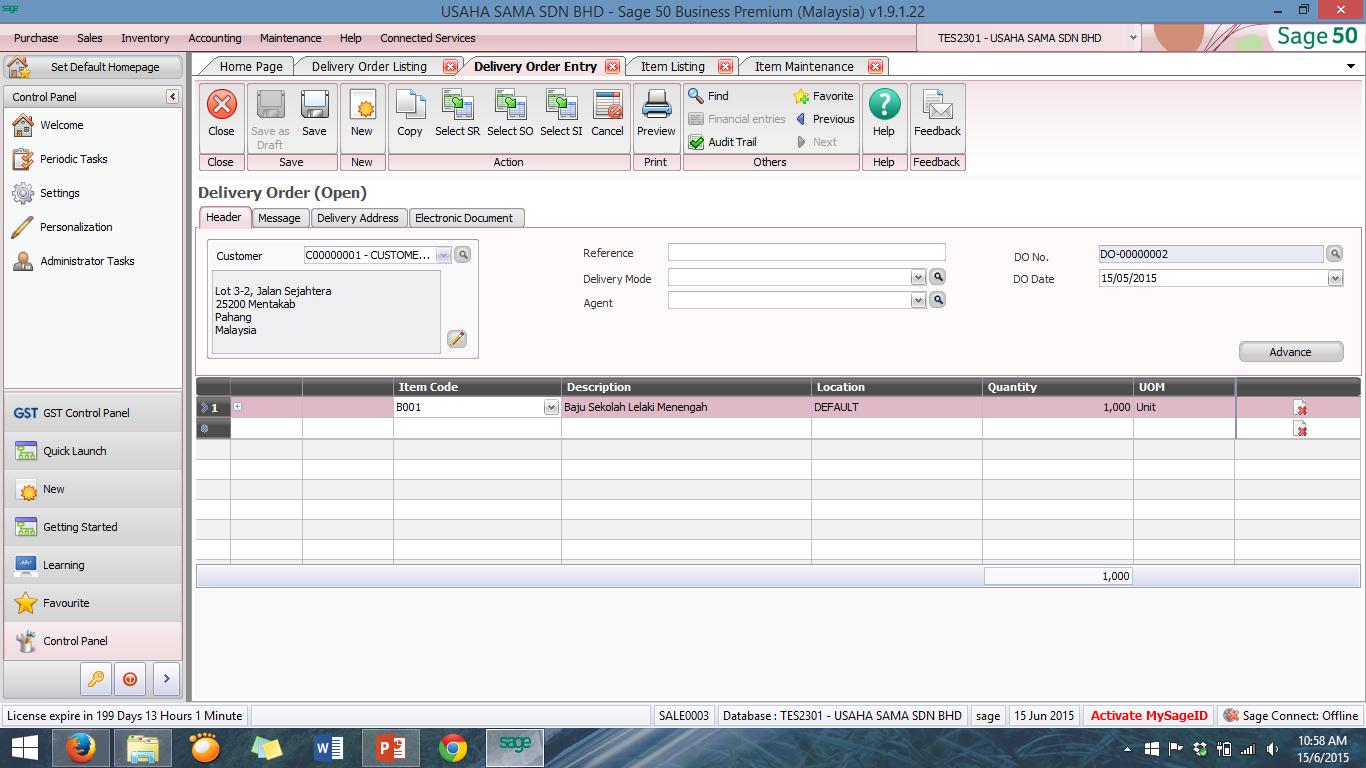
Task: Open Word from the Windows taskbar
Action: (x=329, y=747)
